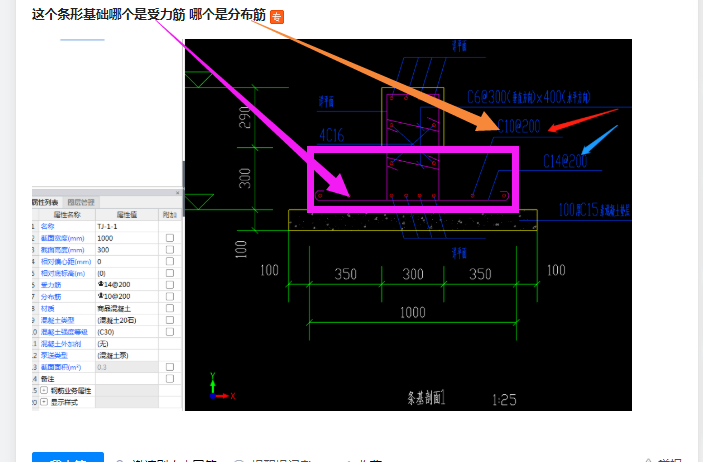This screenshot has width=703, height=462.
Task: Click the 截面宽度 value cell showing 1000
Action: 127,238
